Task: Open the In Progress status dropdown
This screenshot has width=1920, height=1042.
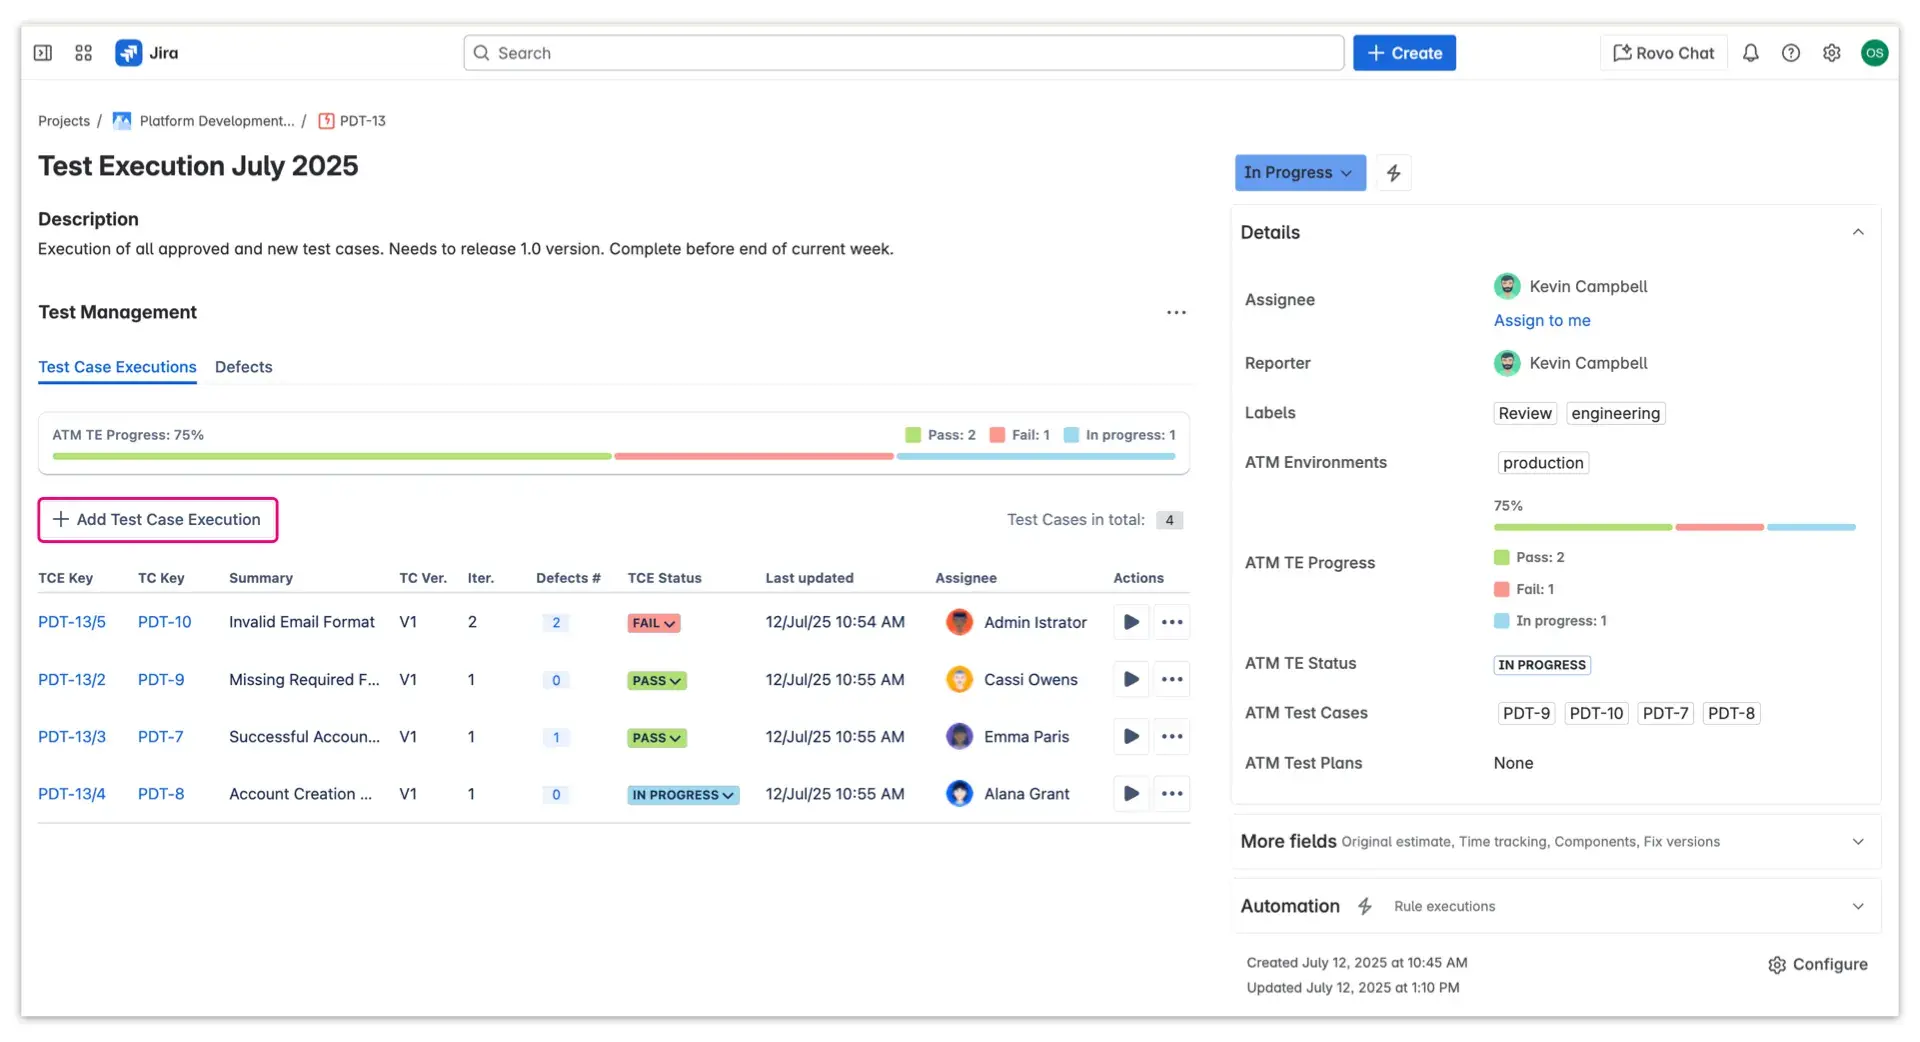Action: (x=1299, y=172)
